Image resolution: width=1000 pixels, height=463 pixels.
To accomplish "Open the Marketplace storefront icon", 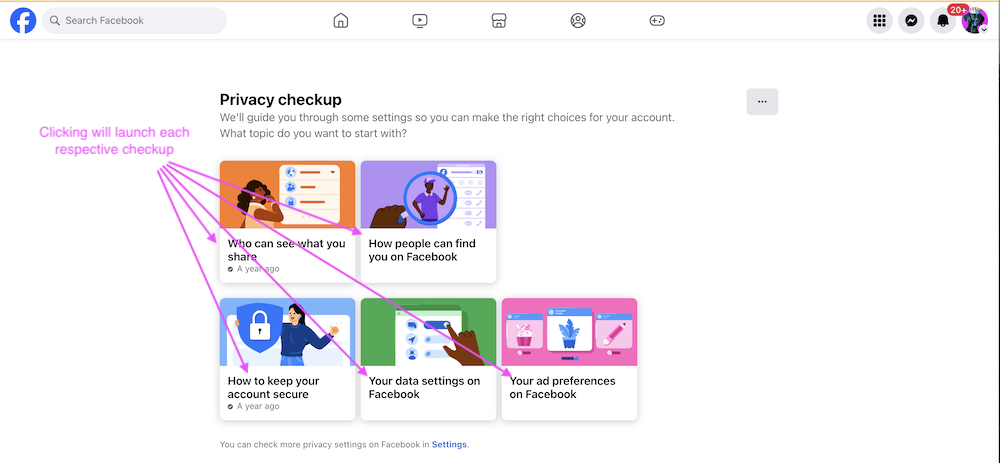I will (499, 20).
